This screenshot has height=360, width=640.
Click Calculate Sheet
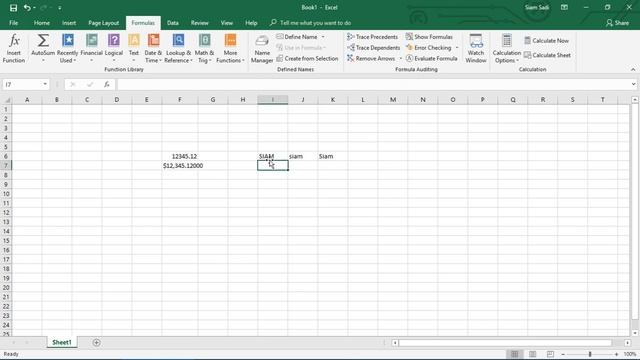(x=547, y=55)
